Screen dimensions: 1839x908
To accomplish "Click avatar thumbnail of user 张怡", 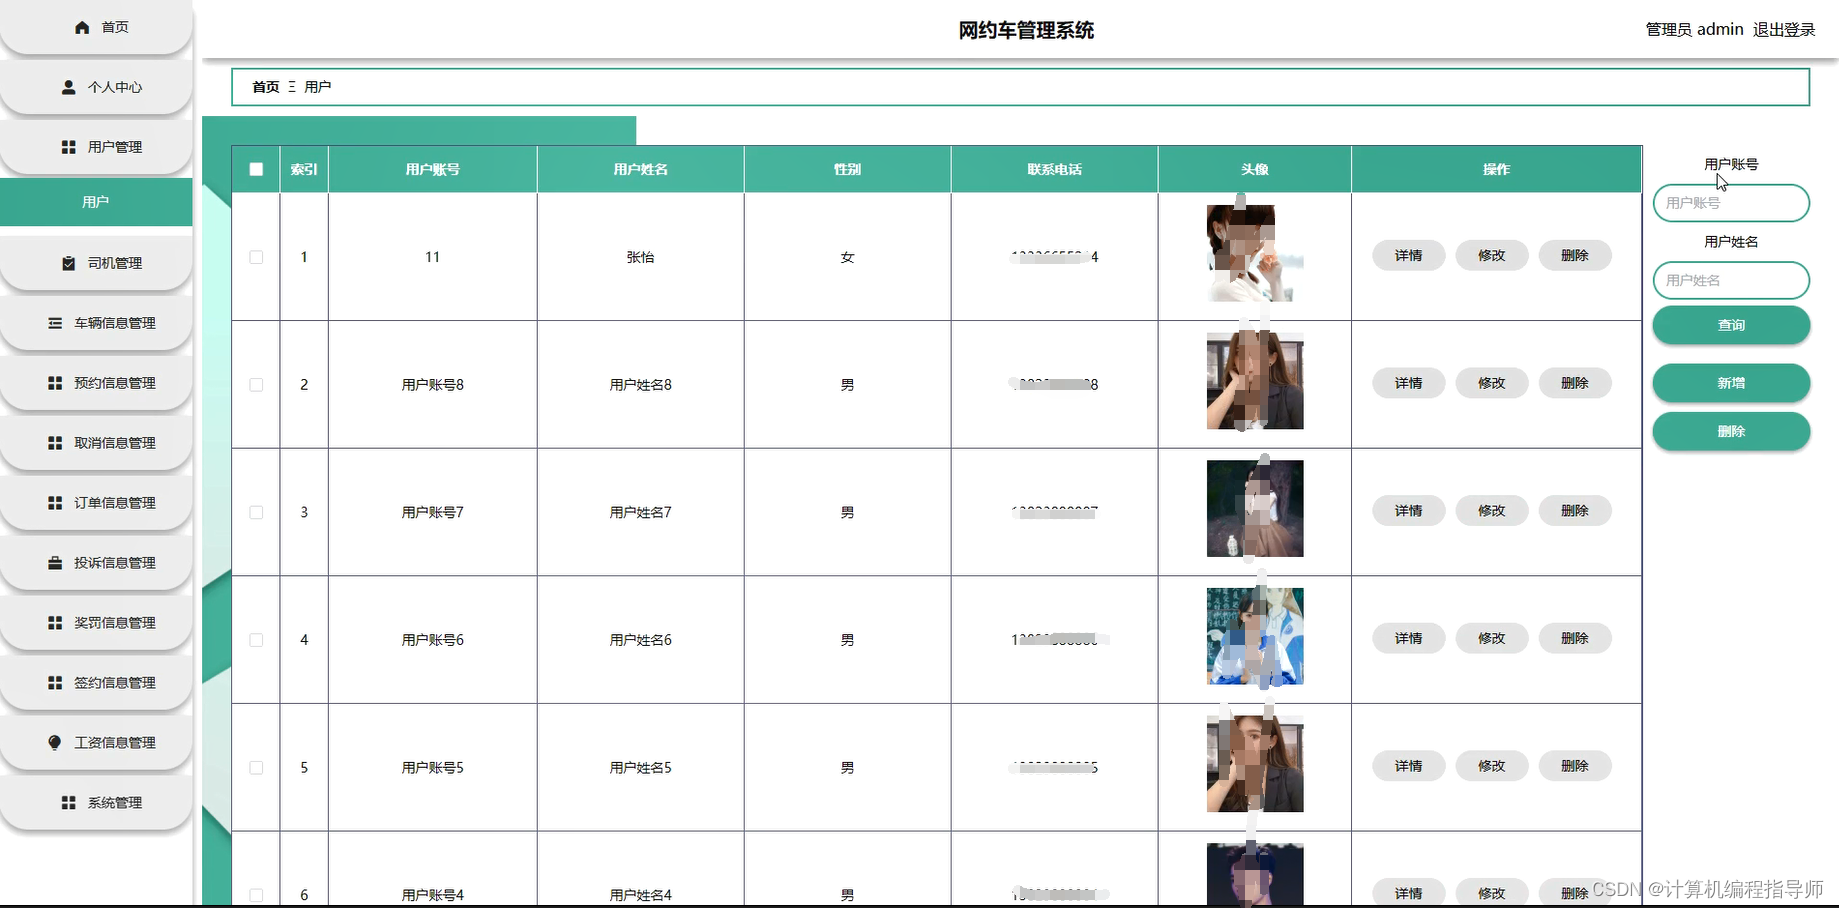I will 1255,253.
